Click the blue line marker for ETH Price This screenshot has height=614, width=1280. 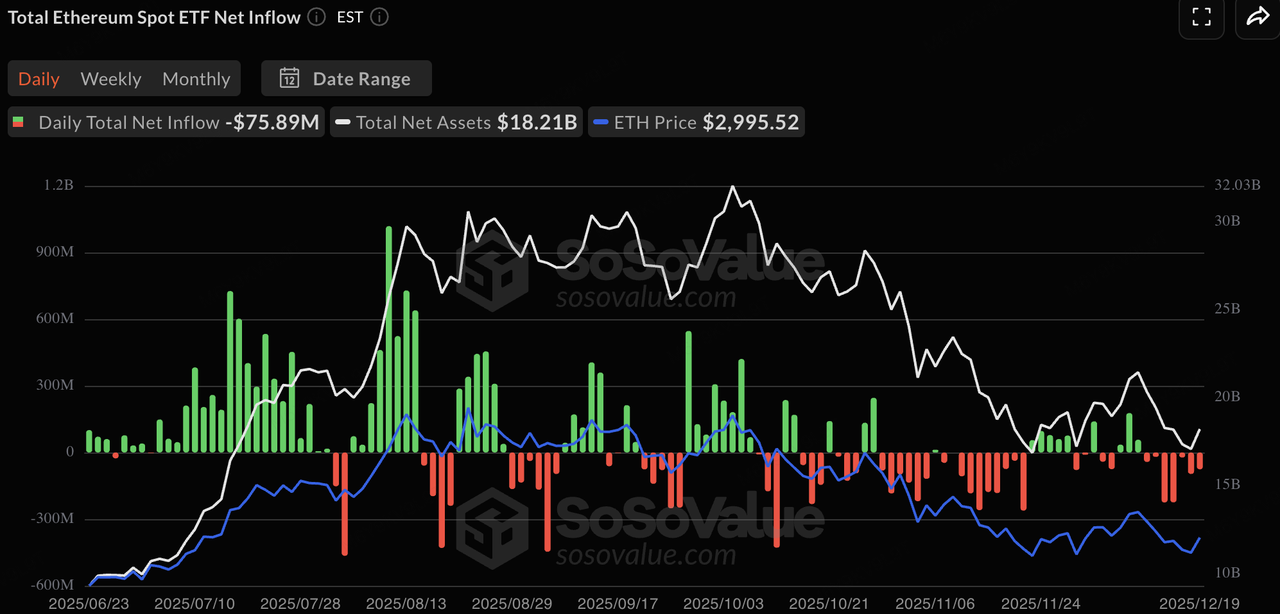[x=601, y=123]
